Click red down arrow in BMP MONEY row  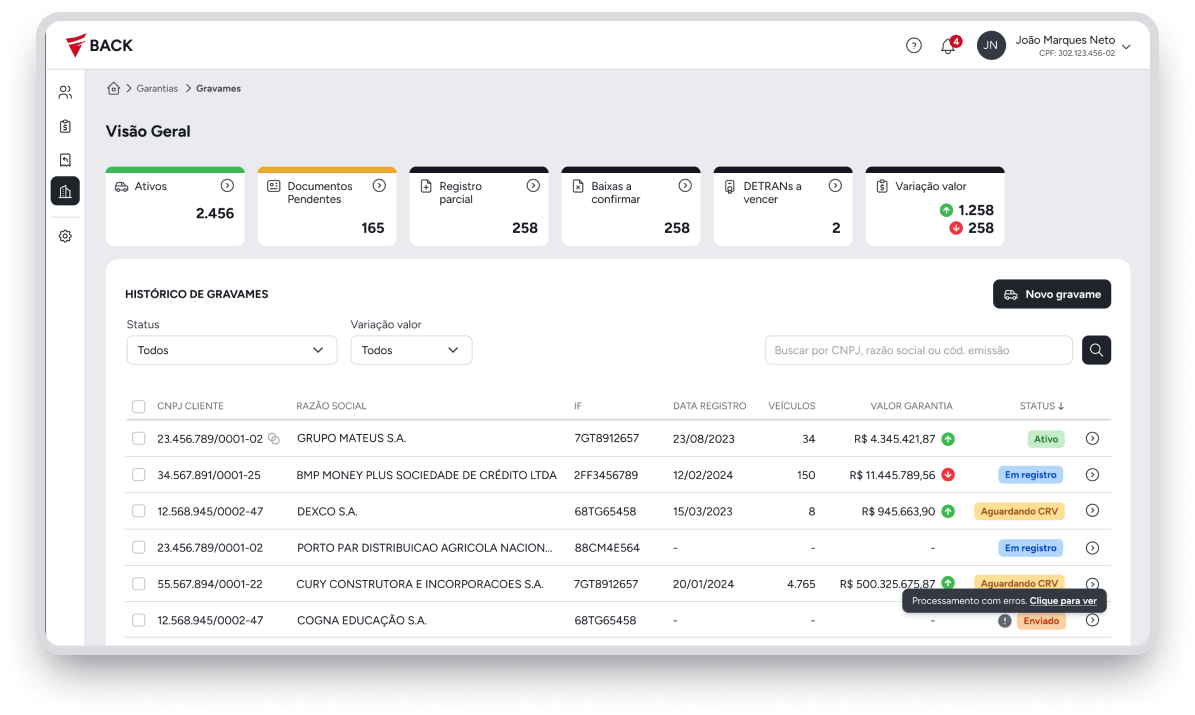(948, 475)
